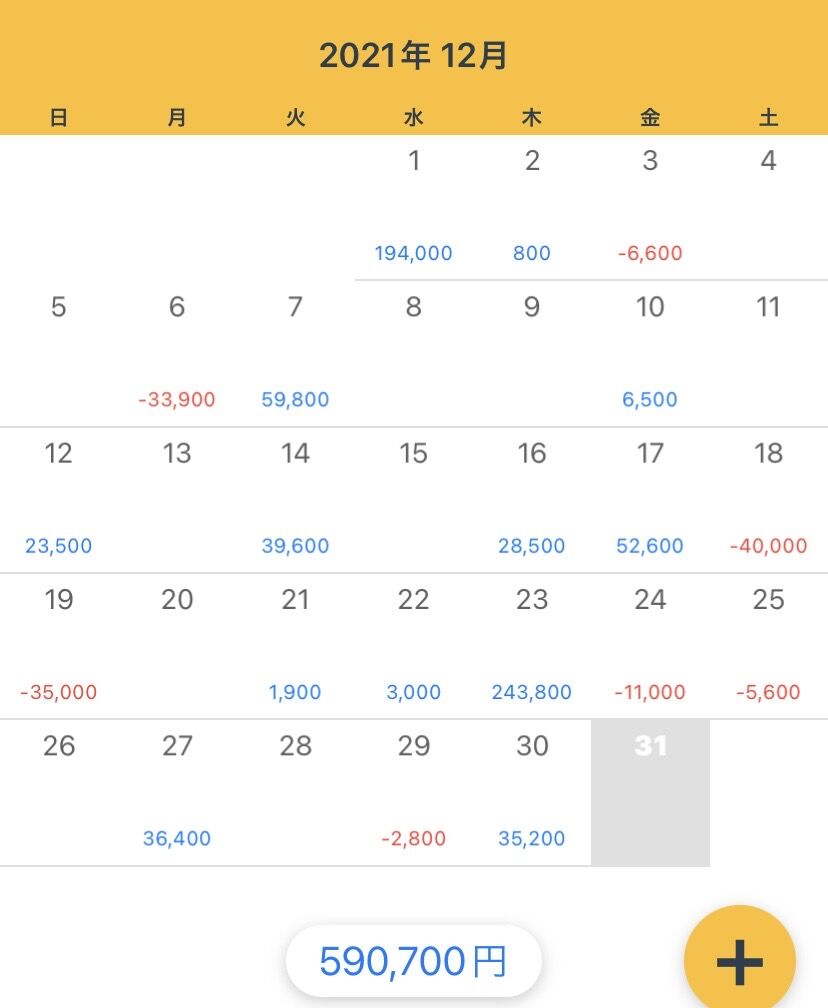Screen dimensions: 828x1008
Task: Tap the yellow plus add button
Action: 739,960
